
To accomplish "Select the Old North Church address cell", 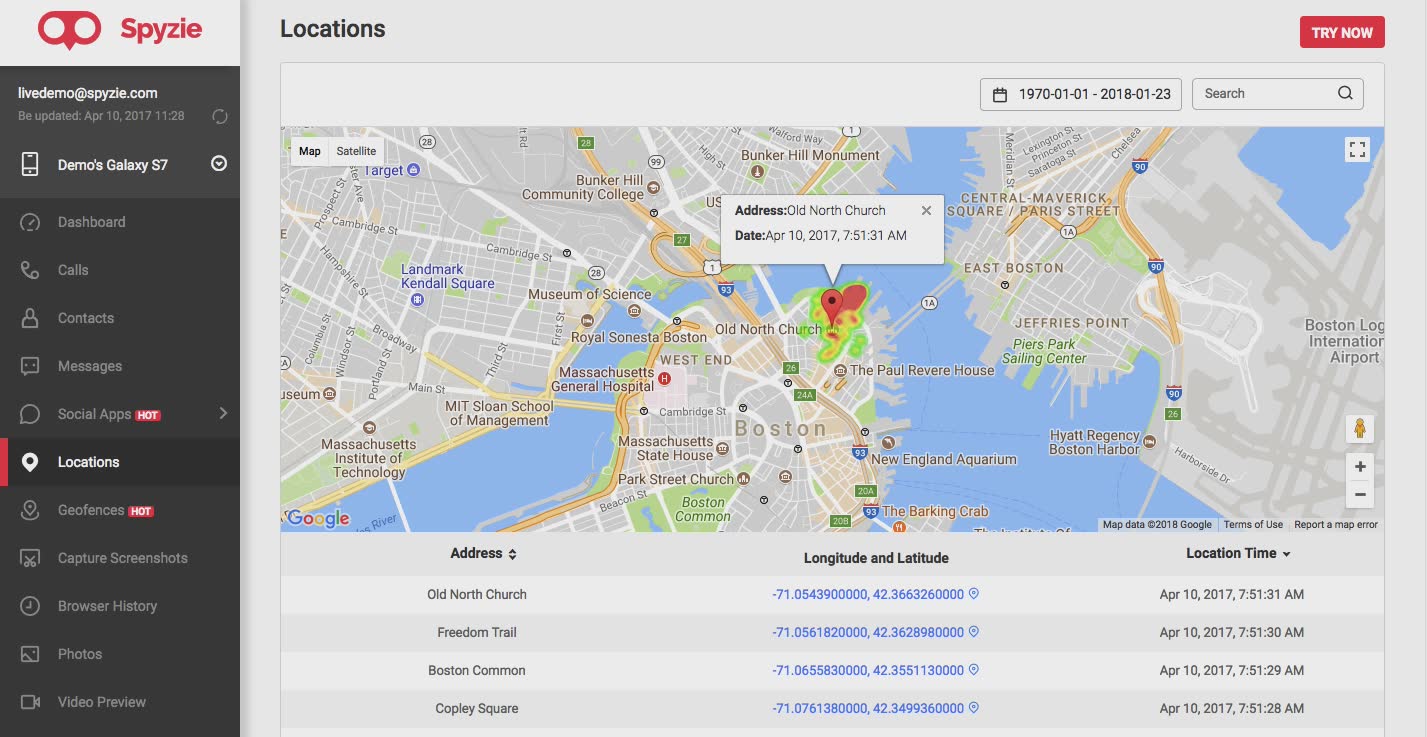I will pyautogui.click(x=477, y=594).
